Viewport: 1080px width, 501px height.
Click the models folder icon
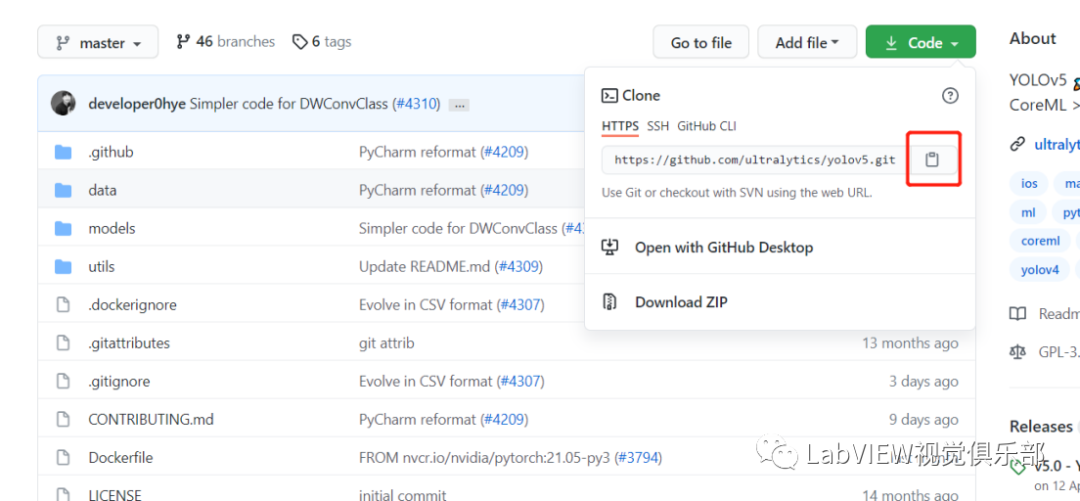(x=63, y=228)
